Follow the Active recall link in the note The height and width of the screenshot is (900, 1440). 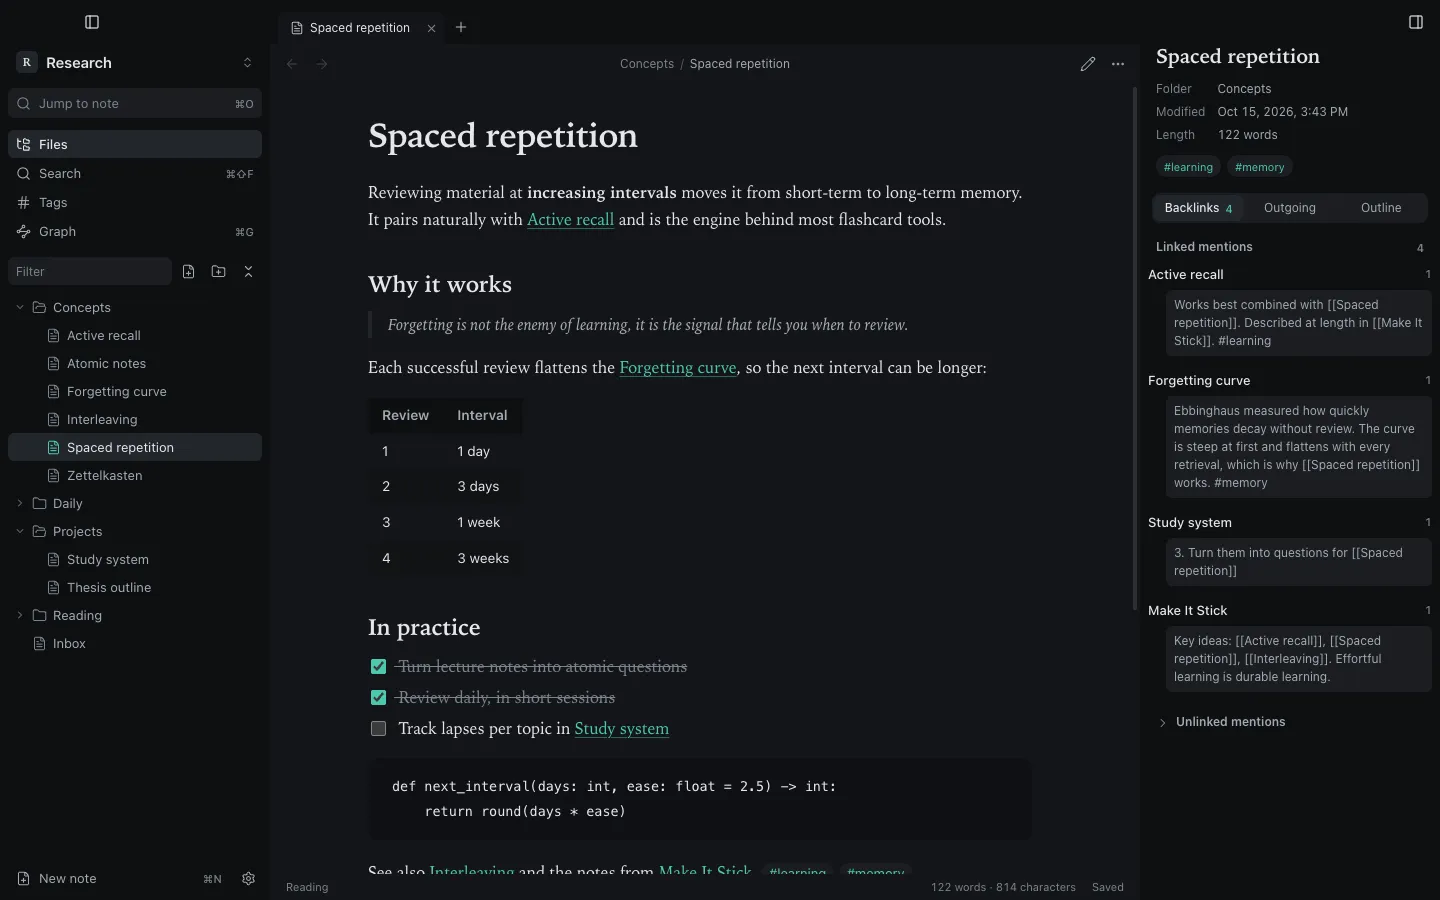pyautogui.click(x=570, y=220)
